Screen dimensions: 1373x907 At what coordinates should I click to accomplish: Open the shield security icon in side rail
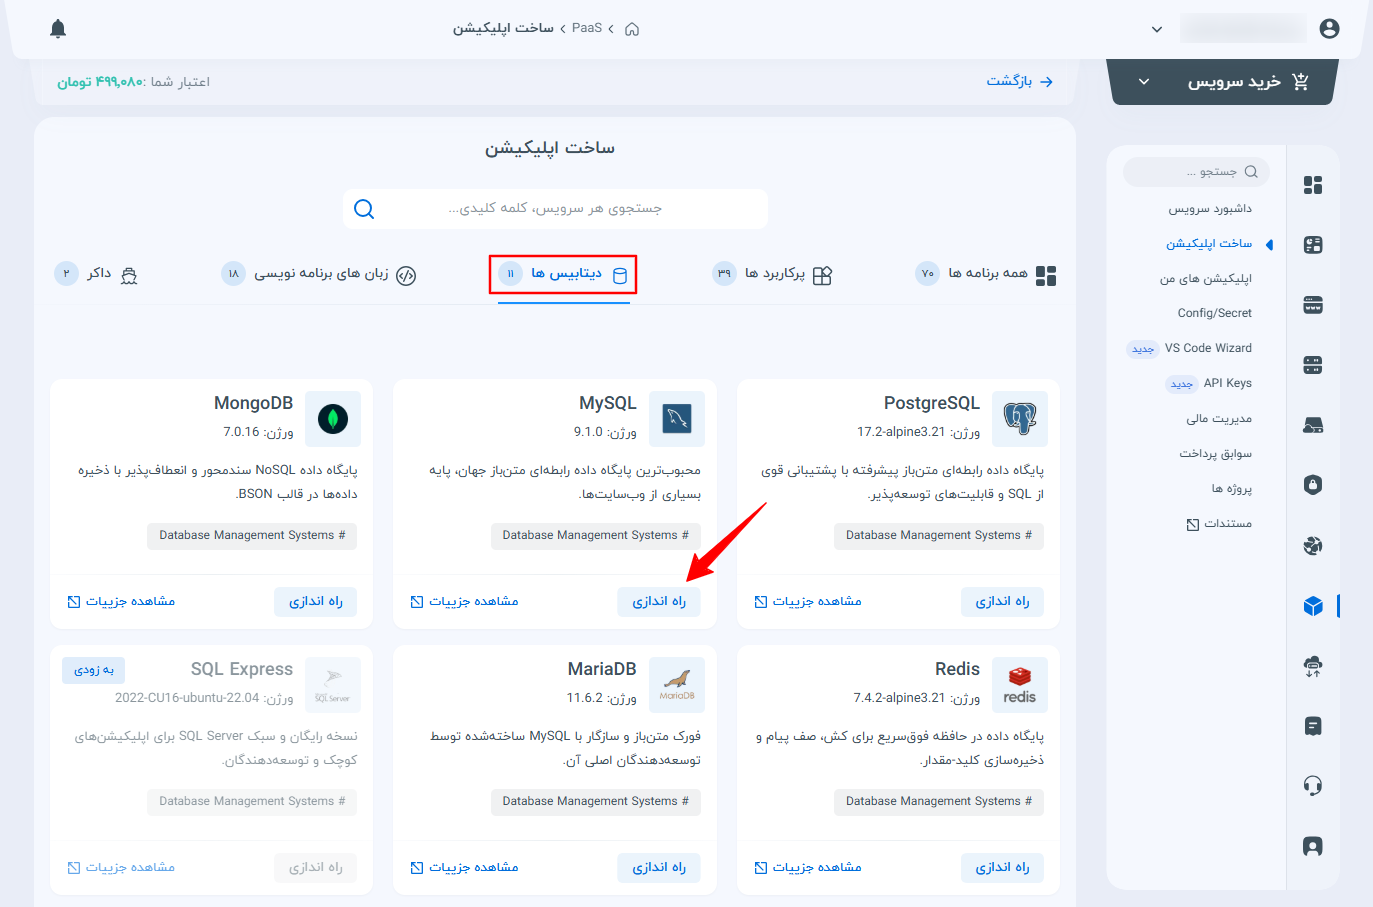coord(1313,485)
